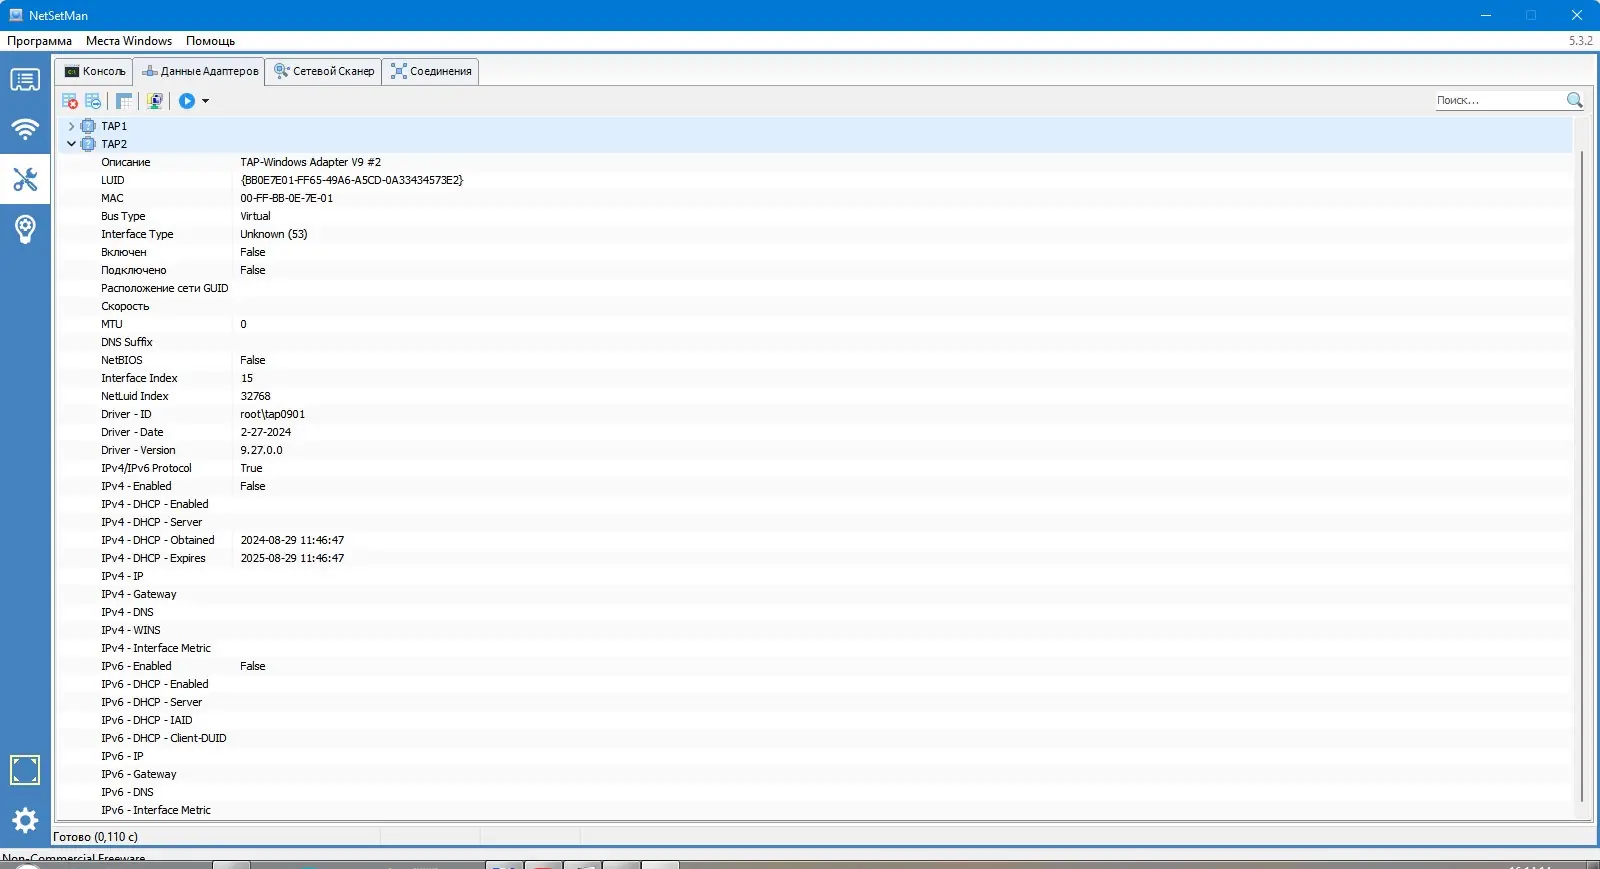Viewport: 1600px width, 869px height.
Task: Collapse the TAP2 adapter node
Action: tap(71, 144)
